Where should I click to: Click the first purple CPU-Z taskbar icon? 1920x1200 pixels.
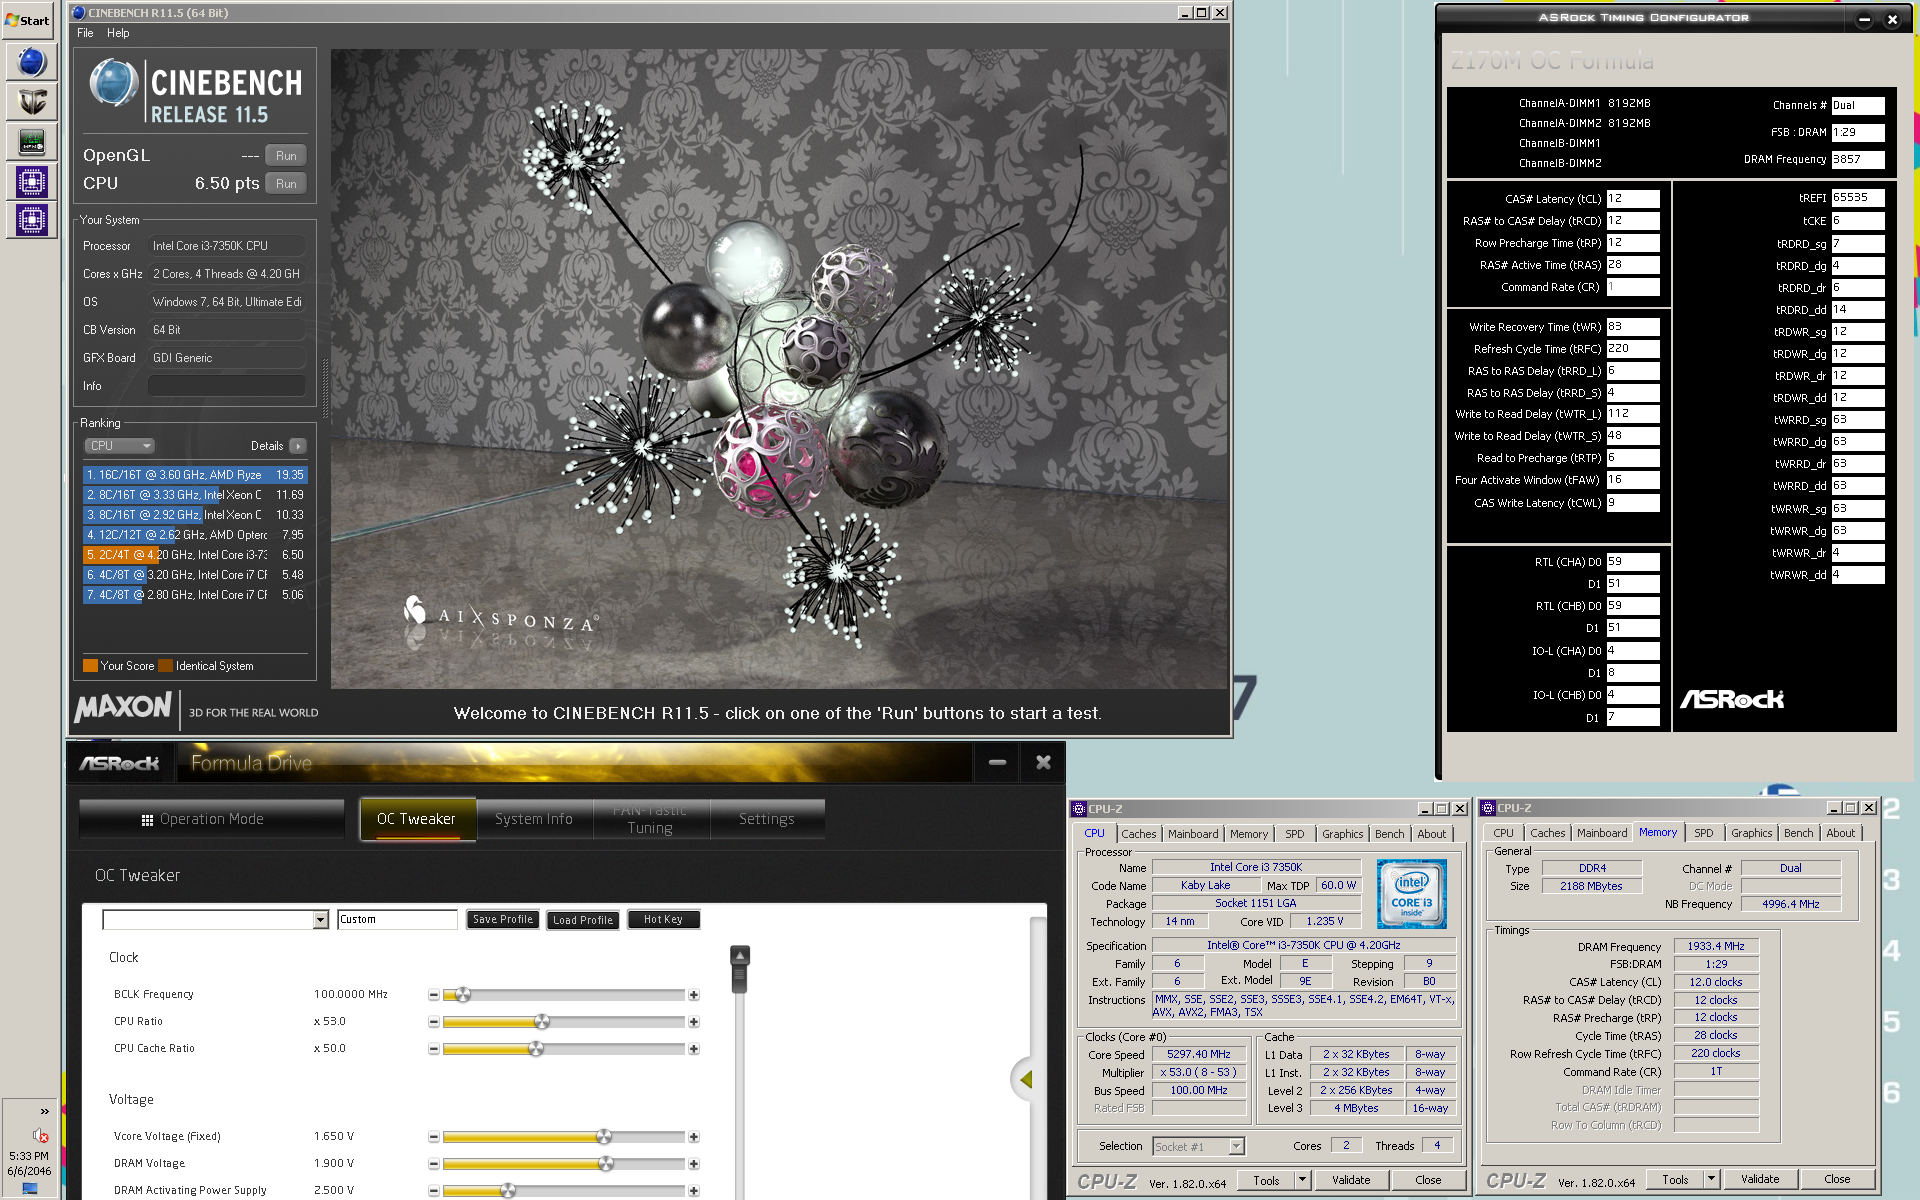point(32,181)
